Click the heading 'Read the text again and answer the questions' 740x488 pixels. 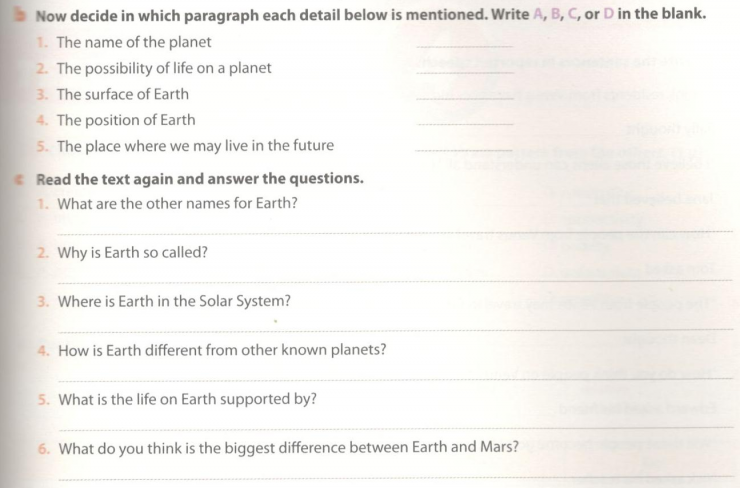(x=200, y=179)
